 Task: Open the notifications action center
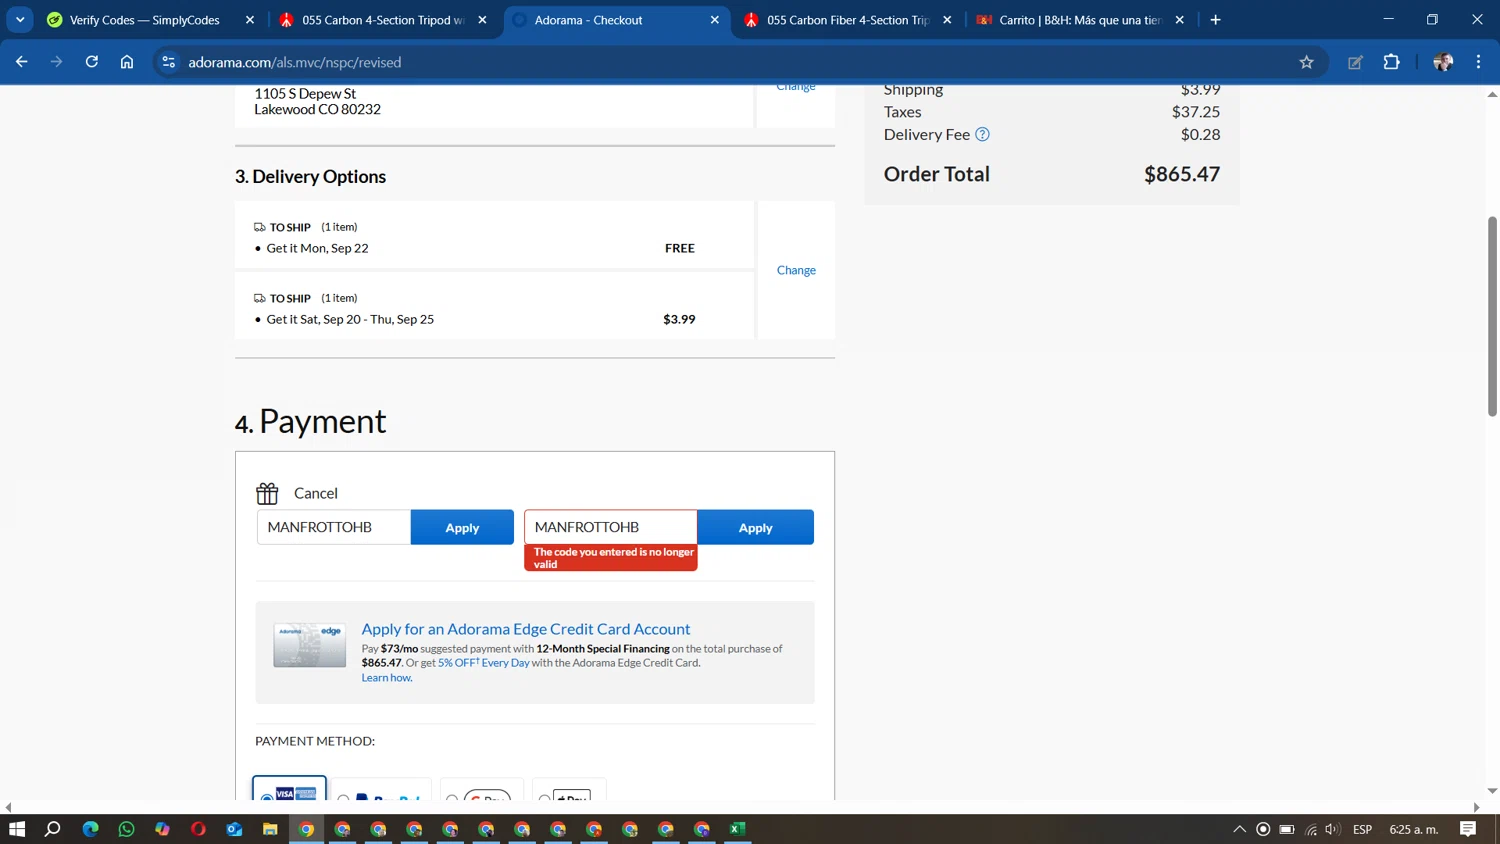coord(1468,829)
